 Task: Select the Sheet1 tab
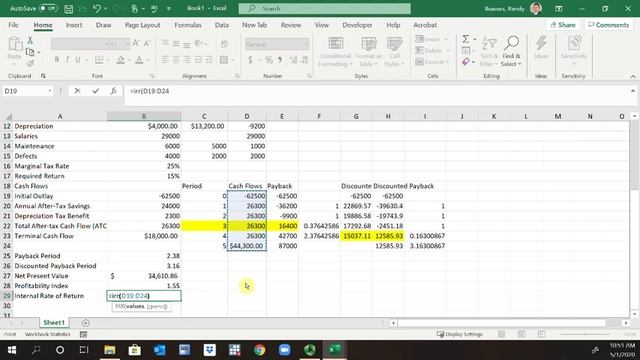click(x=54, y=322)
